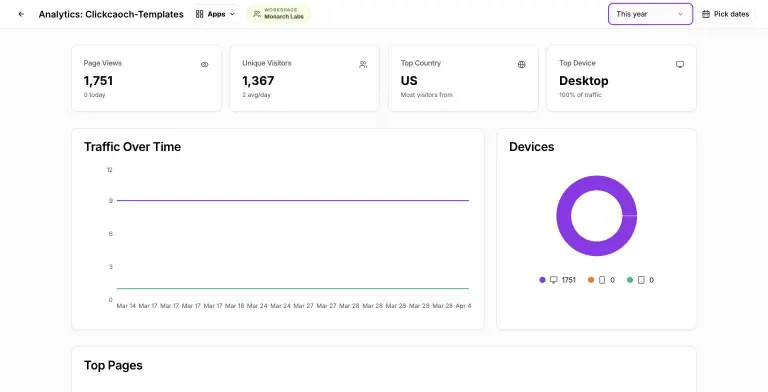The image size is (768, 392).
Task: Click the Unique Visitors label
Action: pos(266,63)
